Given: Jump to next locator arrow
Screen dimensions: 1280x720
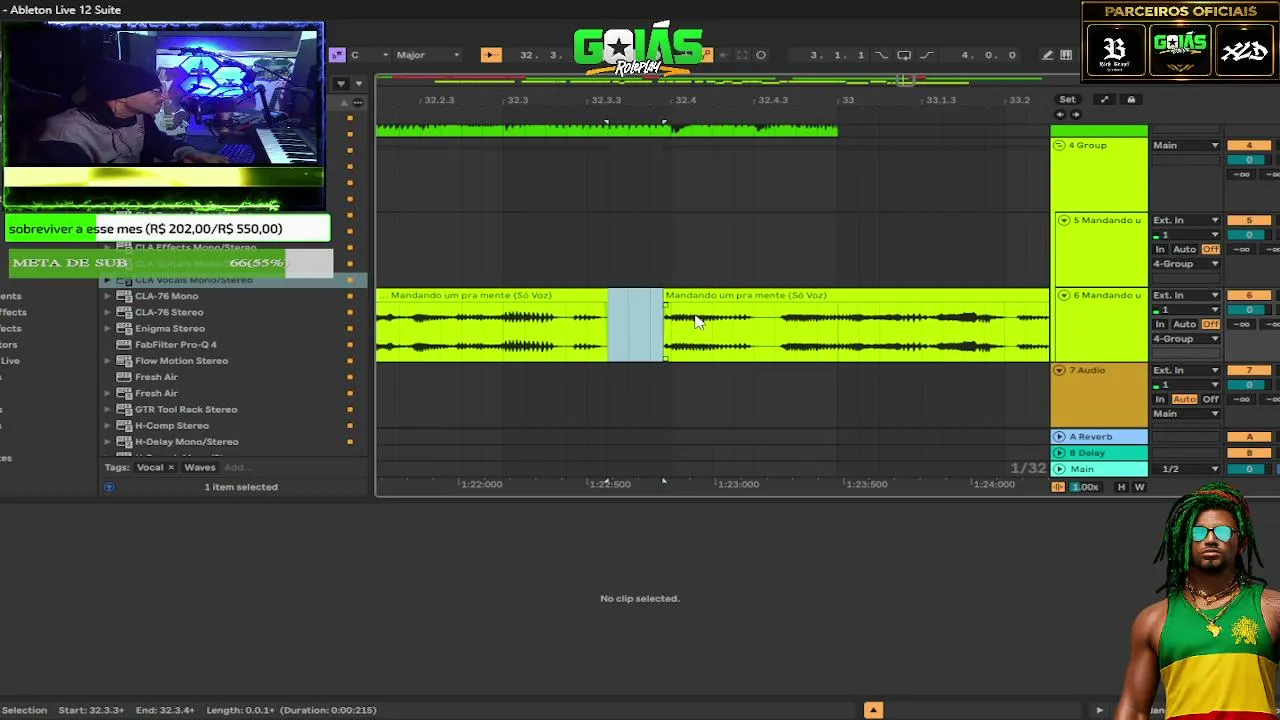Looking at the screenshot, I should tap(1076, 114).
